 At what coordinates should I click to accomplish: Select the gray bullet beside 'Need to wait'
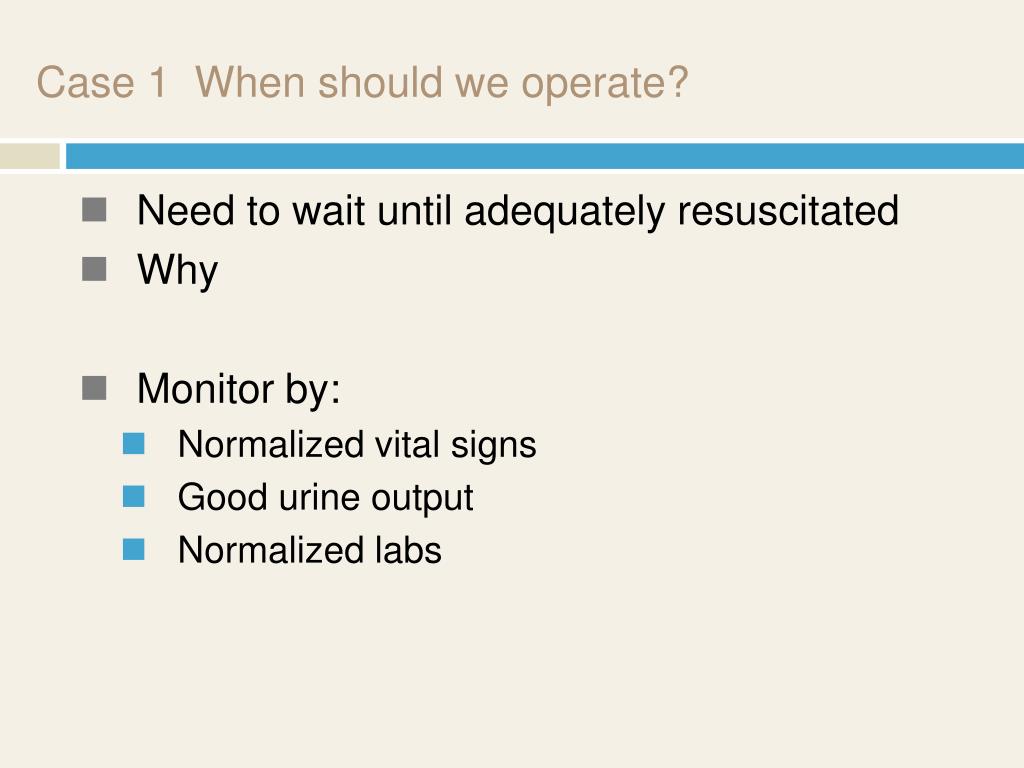(94, 210)
